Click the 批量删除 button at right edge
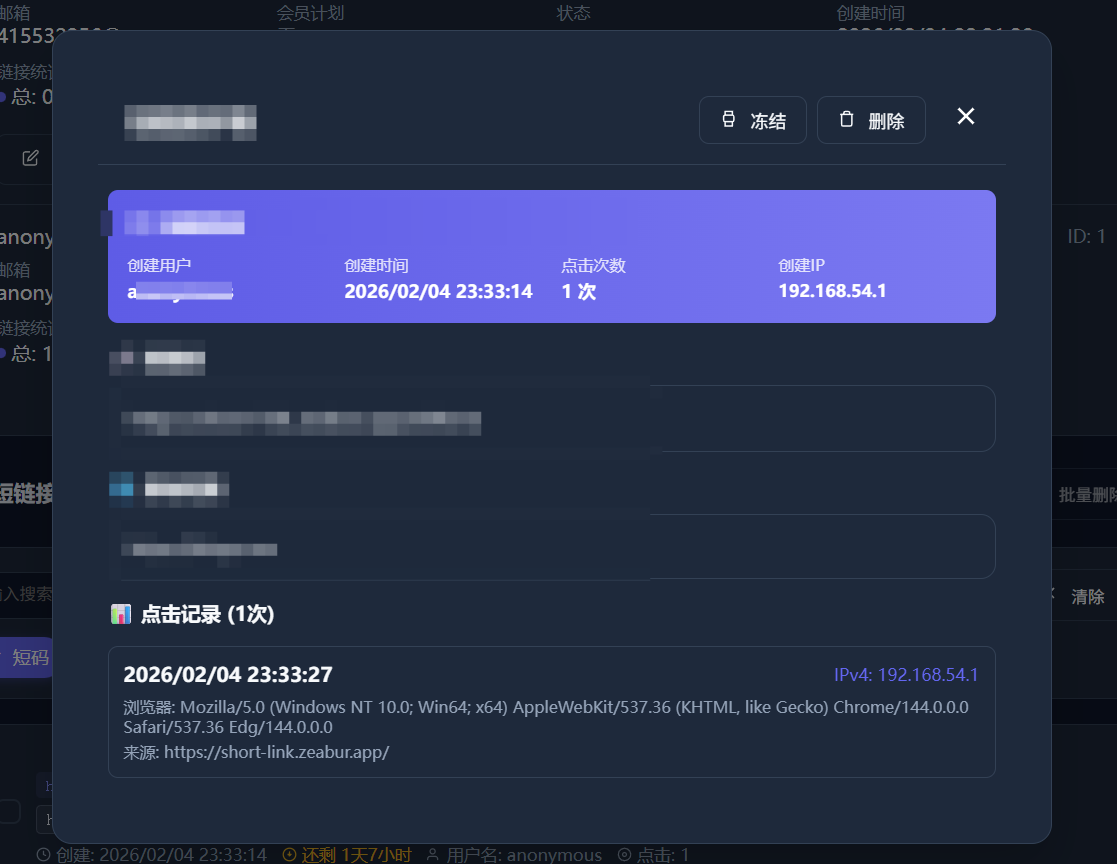 click(x=1088, y=495)
